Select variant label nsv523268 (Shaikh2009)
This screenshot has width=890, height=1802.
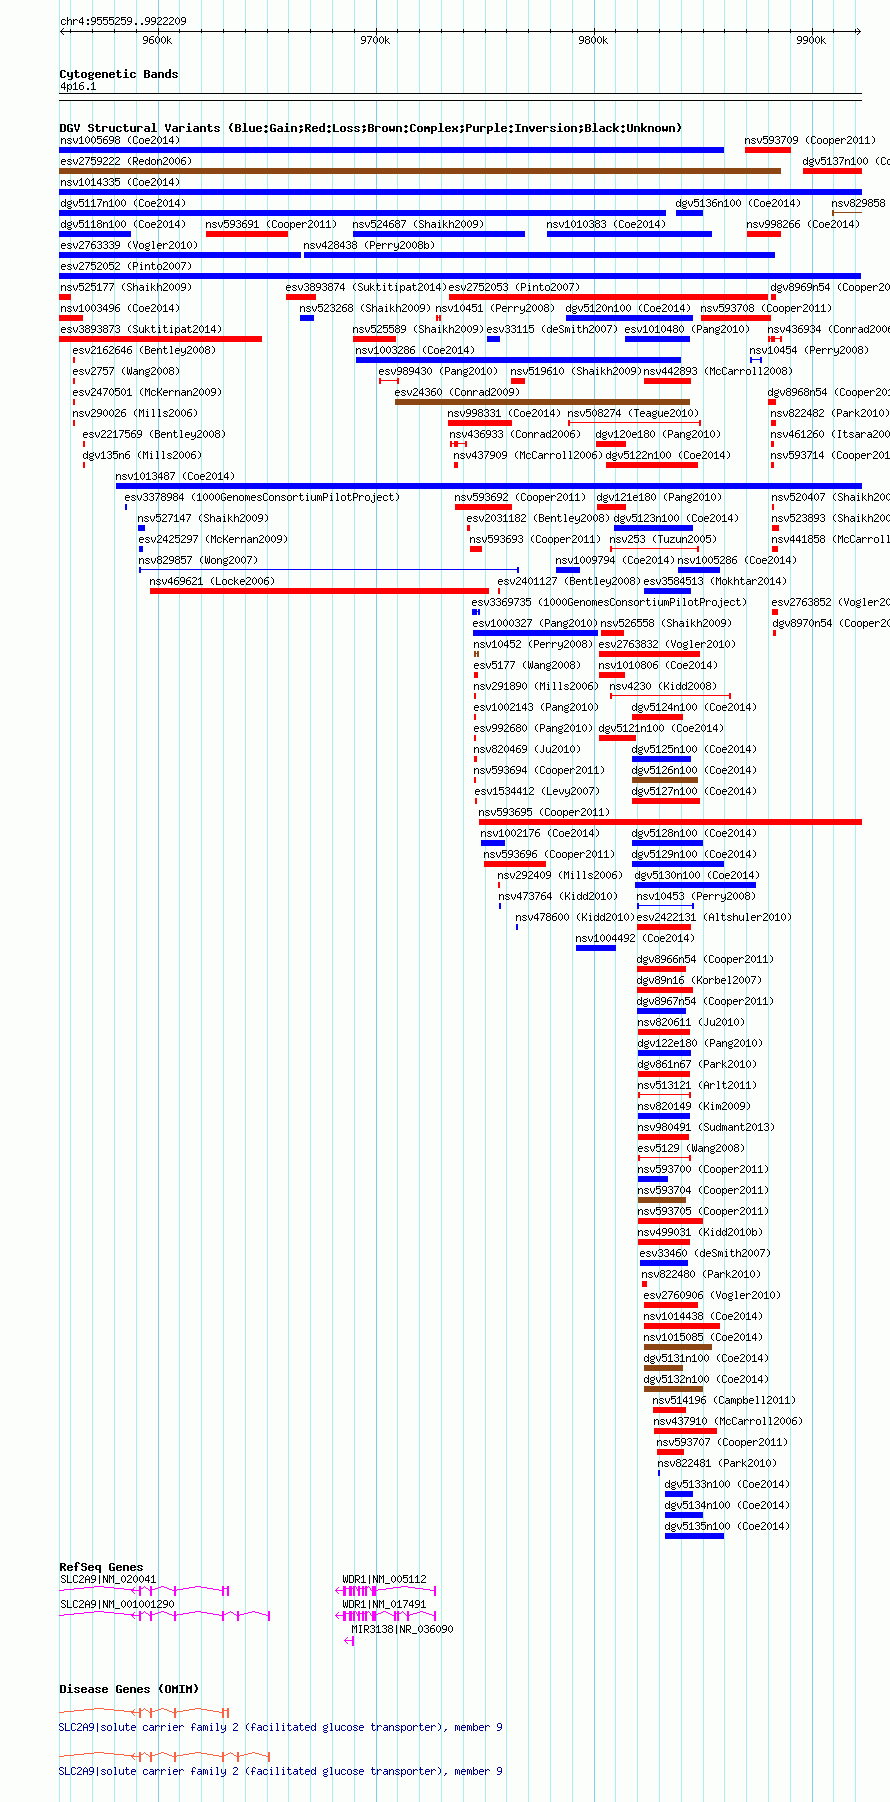(365, 308)
